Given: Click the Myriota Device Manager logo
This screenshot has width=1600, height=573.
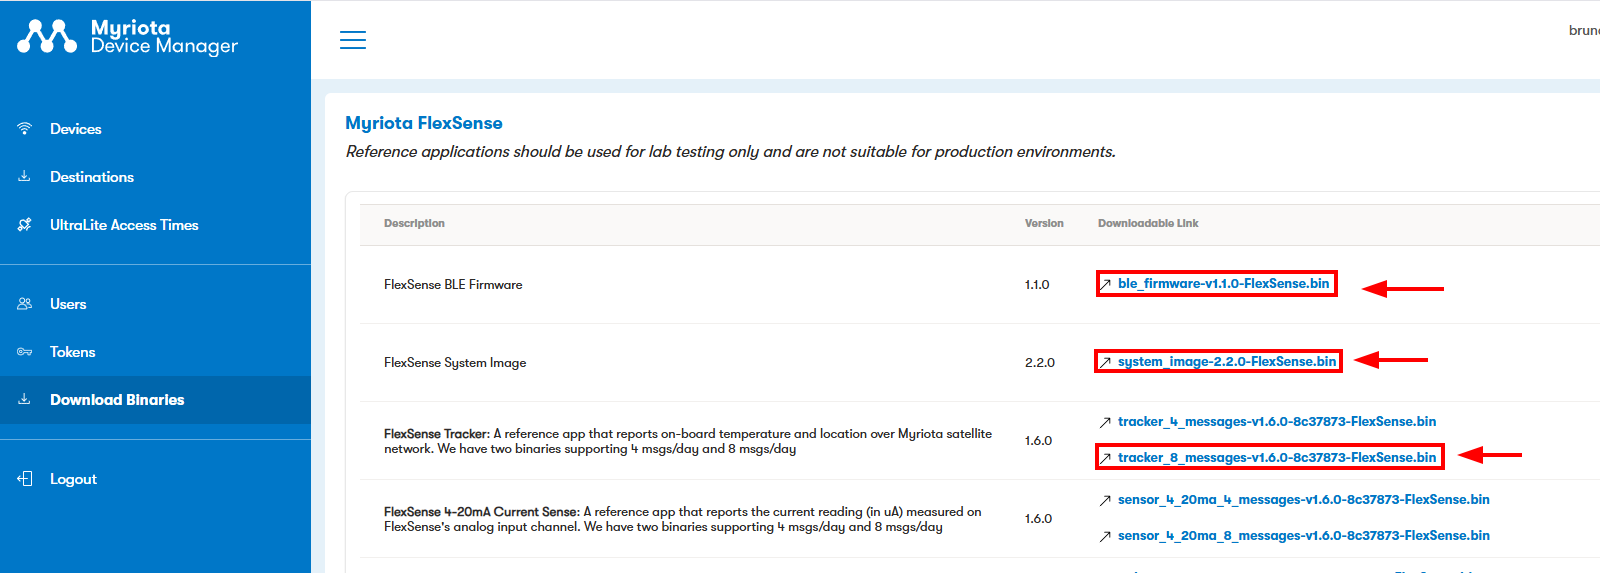Looking at the screenshot, I should click(x=127, y=37).
